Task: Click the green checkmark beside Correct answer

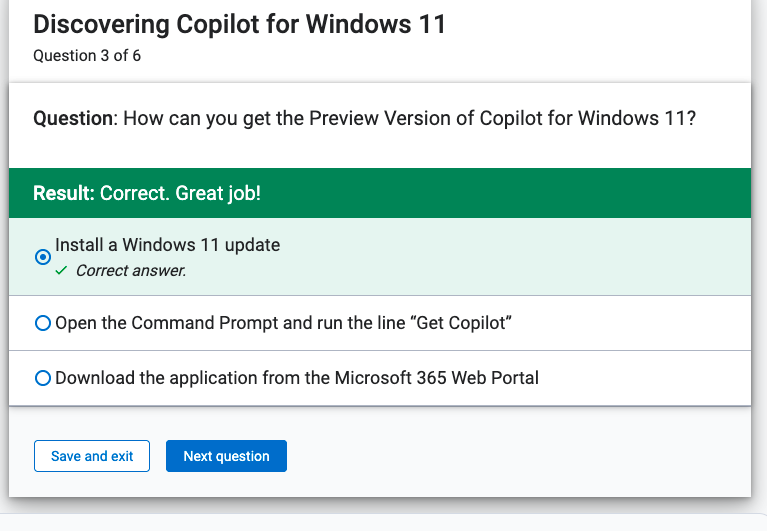Action: [61, 270]
